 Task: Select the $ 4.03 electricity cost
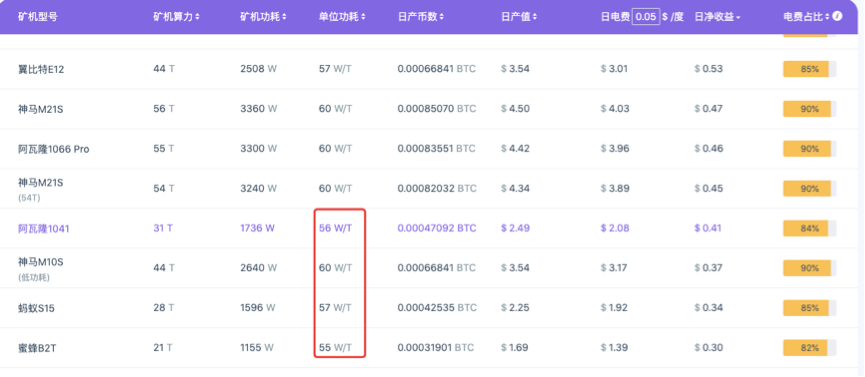[x=615, y=109]
